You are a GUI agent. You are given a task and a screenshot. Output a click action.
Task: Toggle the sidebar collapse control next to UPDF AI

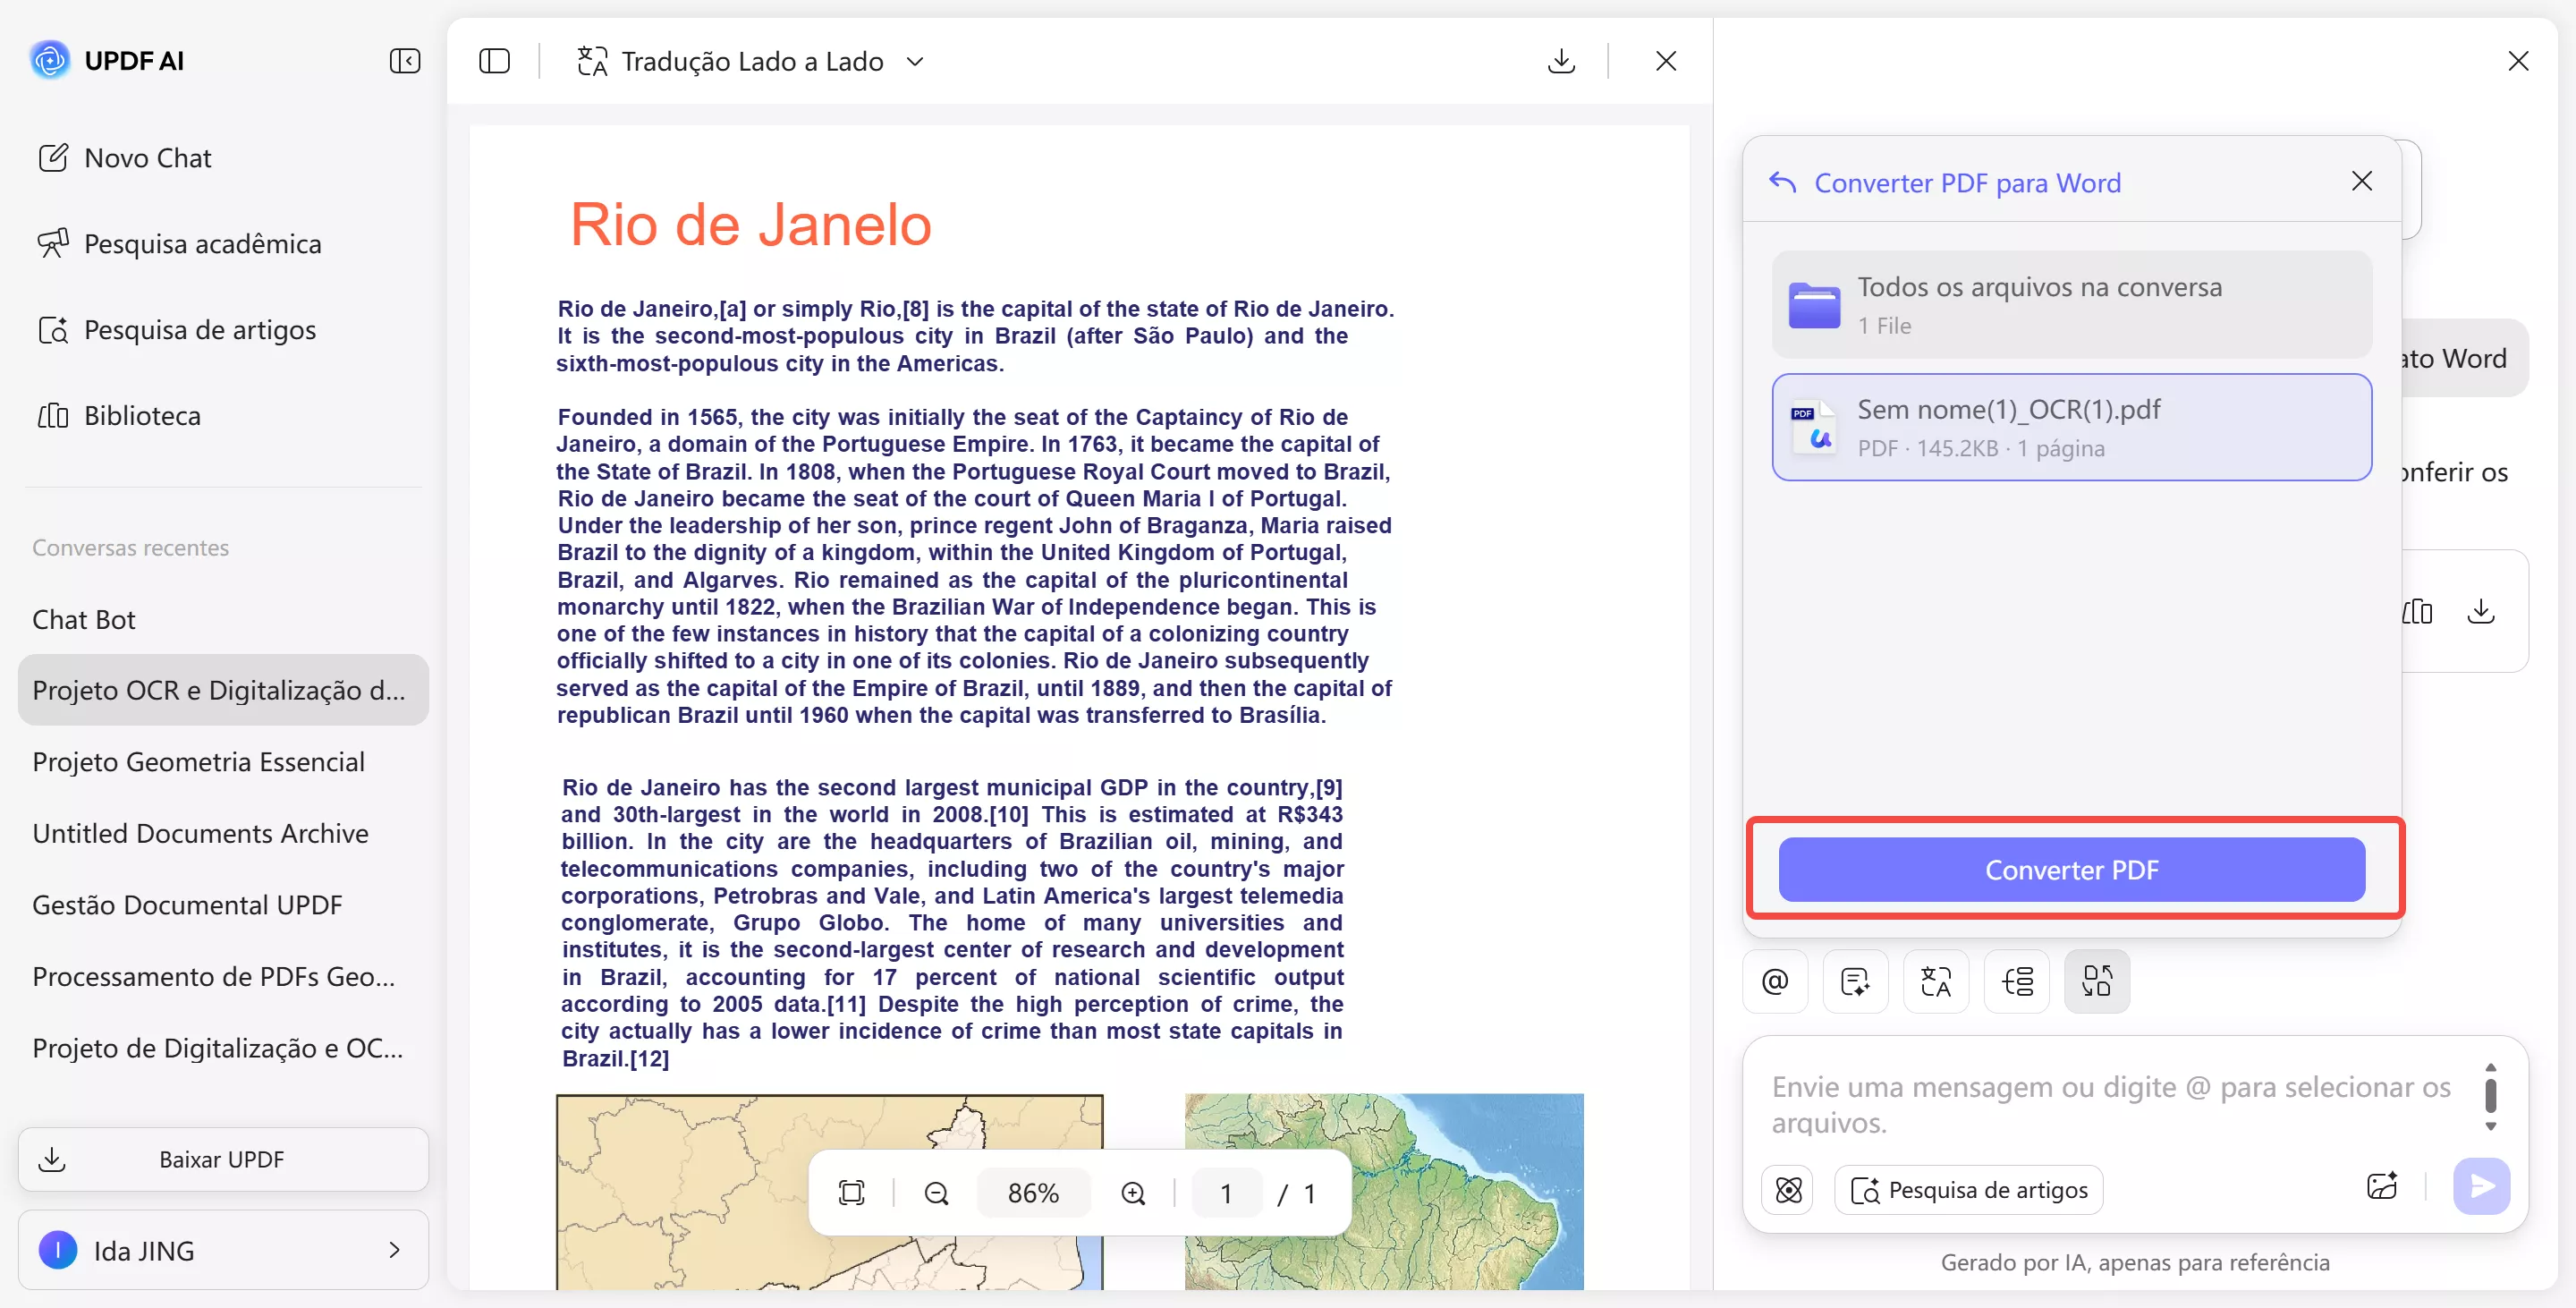coord(404,61)
